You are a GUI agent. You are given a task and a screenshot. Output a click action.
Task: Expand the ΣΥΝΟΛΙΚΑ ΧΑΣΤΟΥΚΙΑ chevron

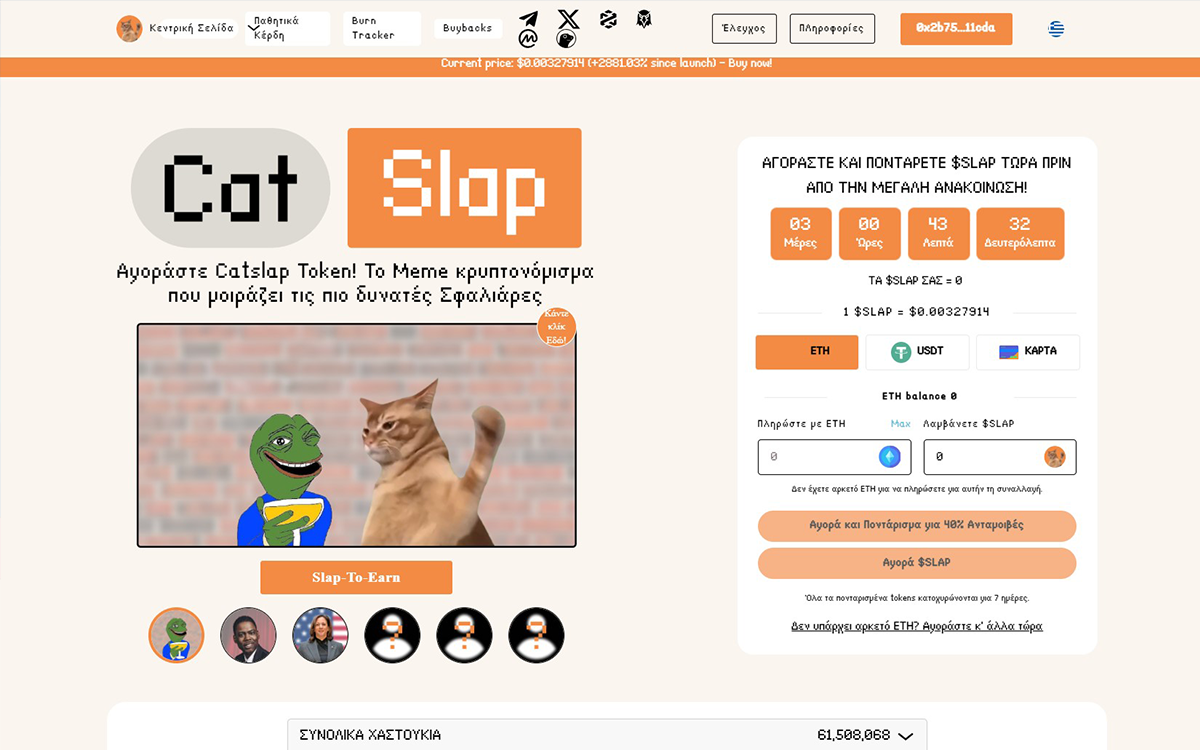(905, 736)
